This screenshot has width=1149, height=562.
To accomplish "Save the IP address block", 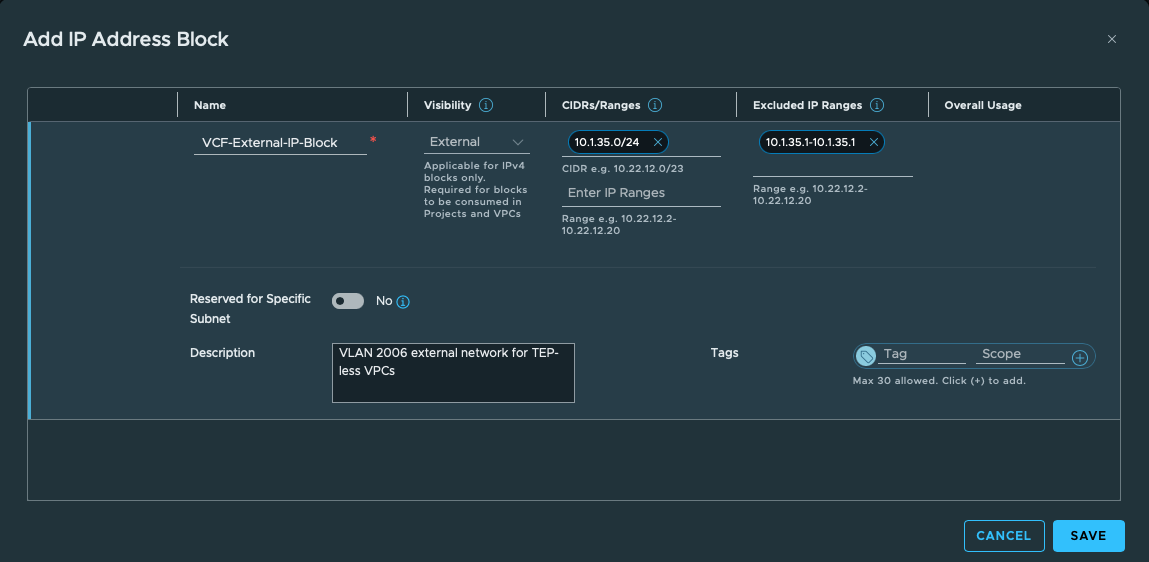I will click(x=1088, y=536).
